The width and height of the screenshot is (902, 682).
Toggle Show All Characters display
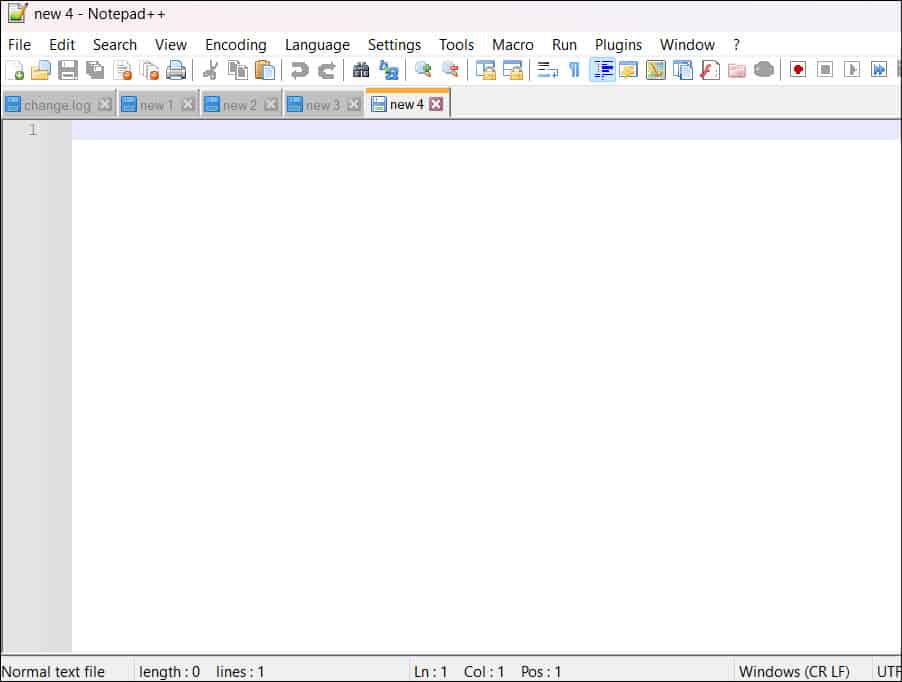coord(573,70)
